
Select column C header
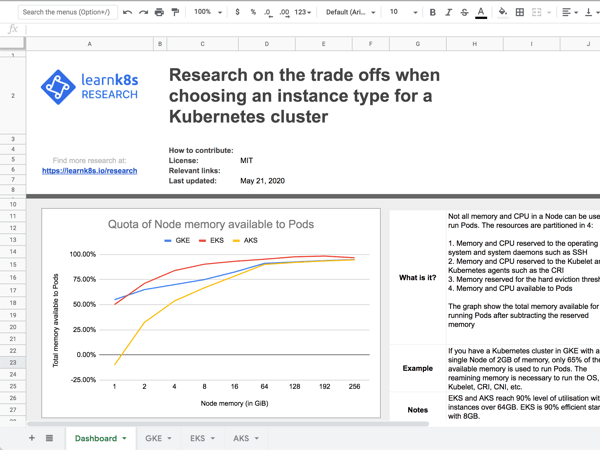[202, 44]
